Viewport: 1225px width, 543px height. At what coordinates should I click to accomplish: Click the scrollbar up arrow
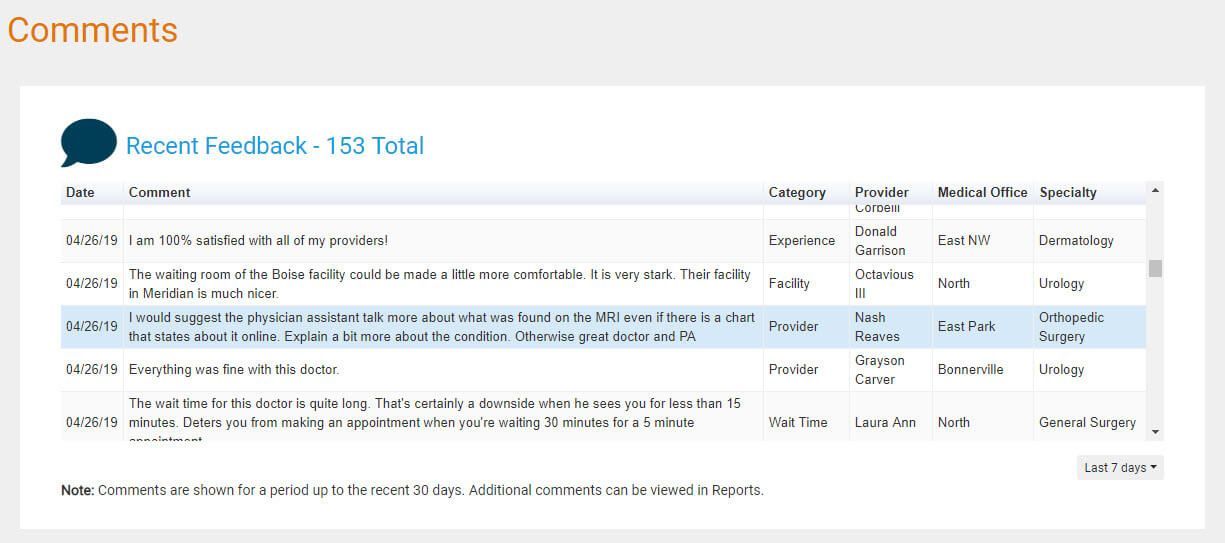[x=1155, y=190]
